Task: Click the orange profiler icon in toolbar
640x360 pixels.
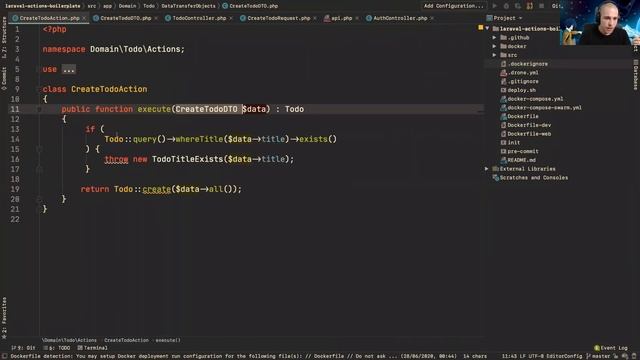Action: tap(530, 6)
